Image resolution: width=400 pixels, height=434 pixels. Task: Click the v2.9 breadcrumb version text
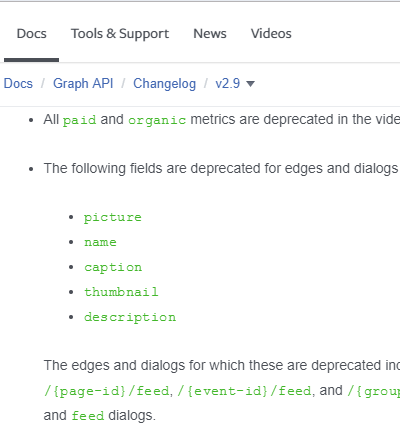(228, 83)
